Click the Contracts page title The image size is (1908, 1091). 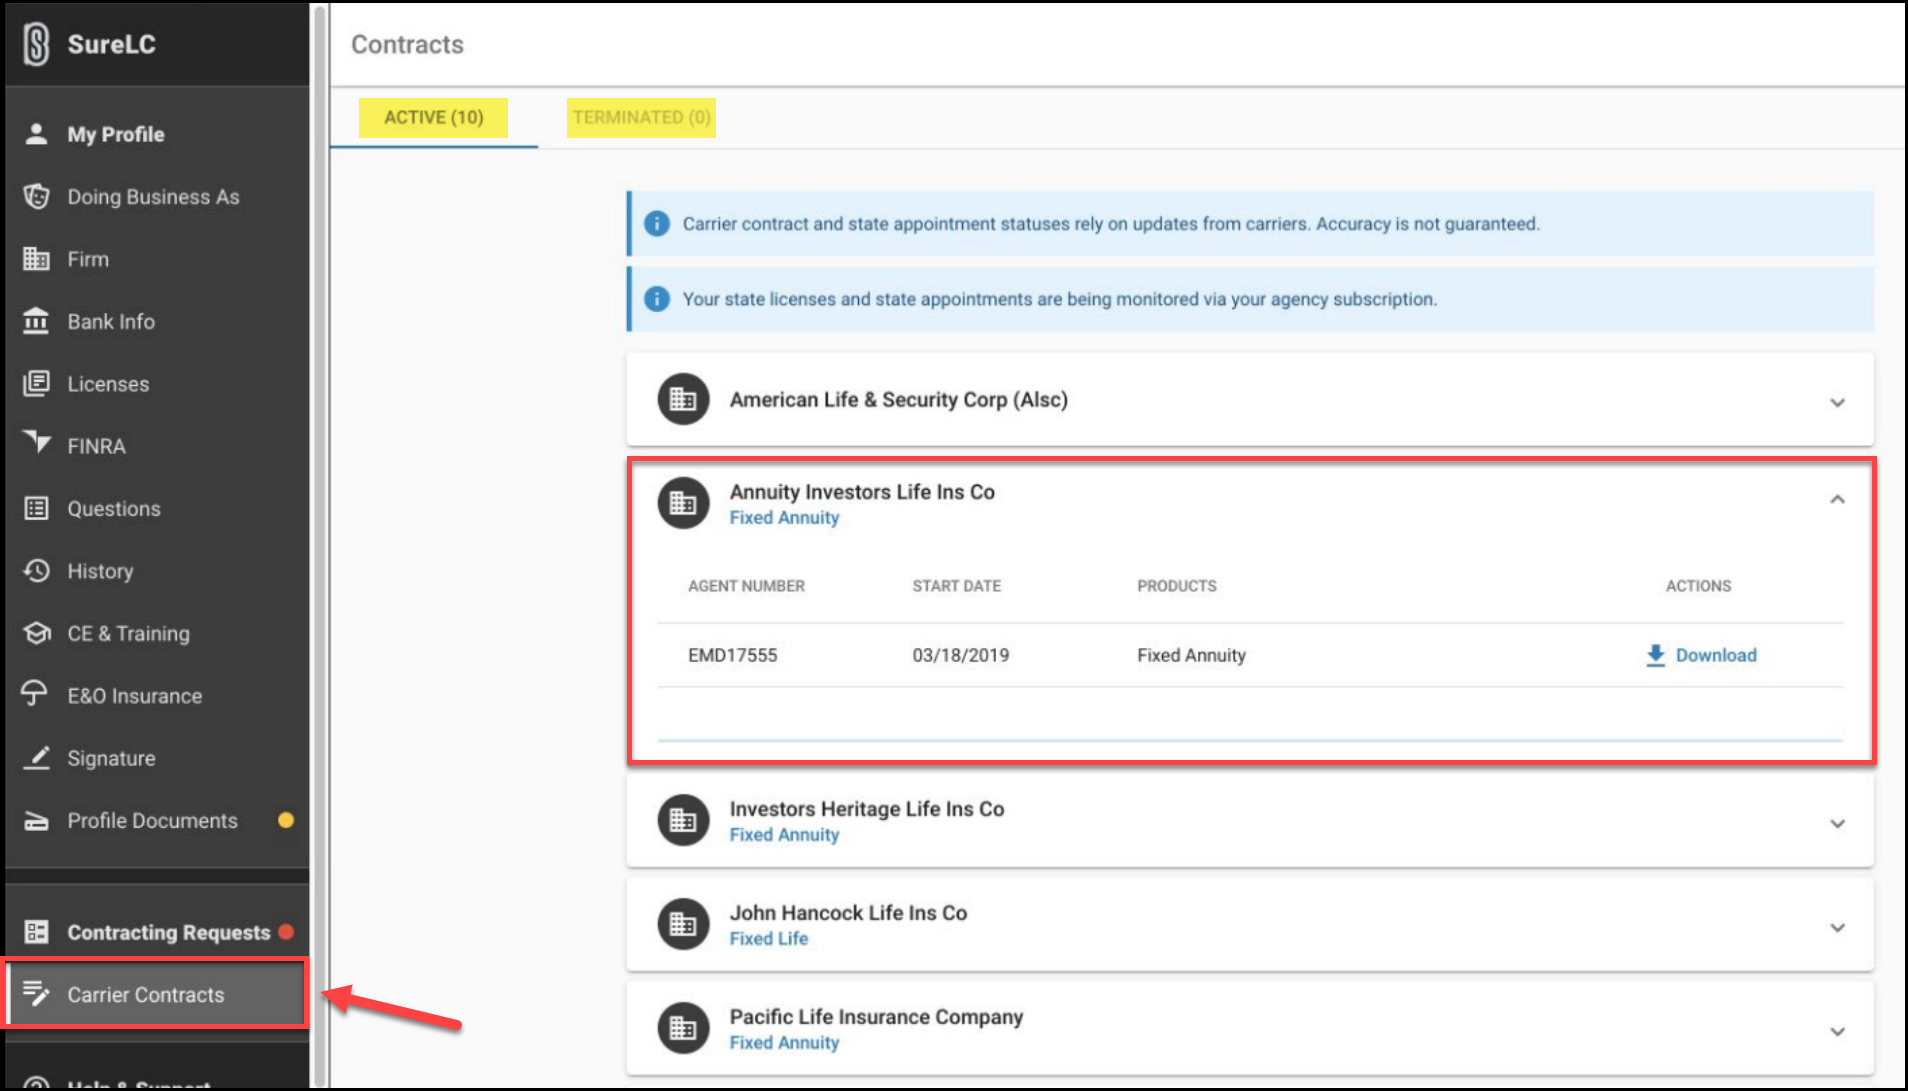407,44
